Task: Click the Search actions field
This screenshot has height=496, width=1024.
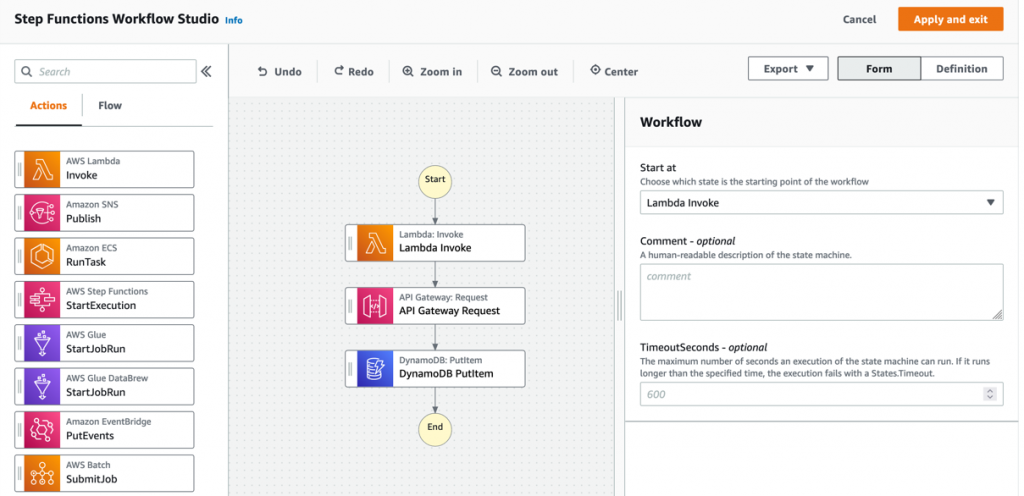Action: click(105, 72)
